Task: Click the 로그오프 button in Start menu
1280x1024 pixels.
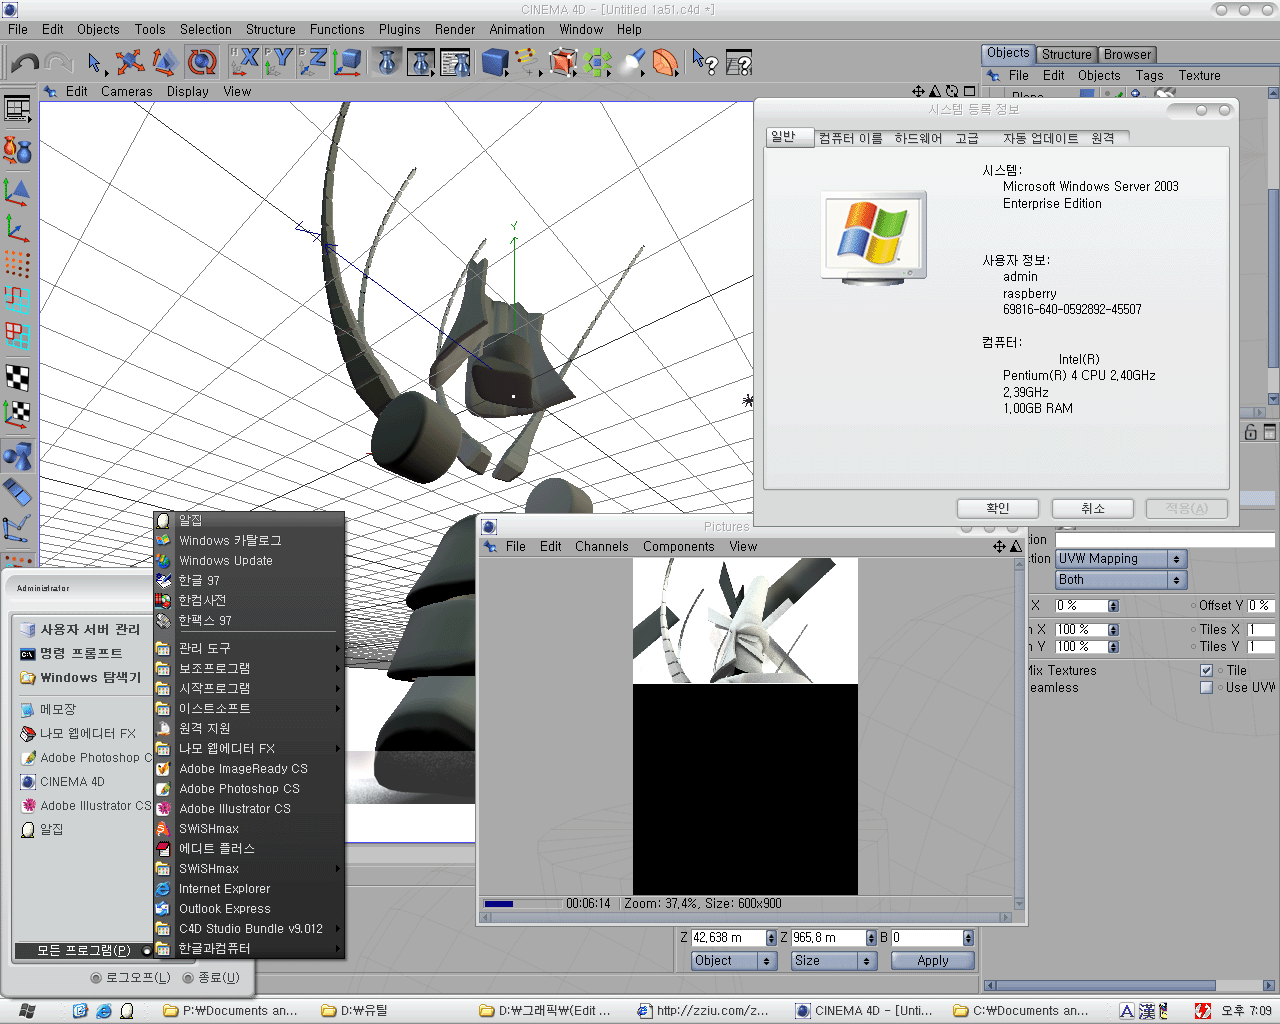Action: click(131, 977)
